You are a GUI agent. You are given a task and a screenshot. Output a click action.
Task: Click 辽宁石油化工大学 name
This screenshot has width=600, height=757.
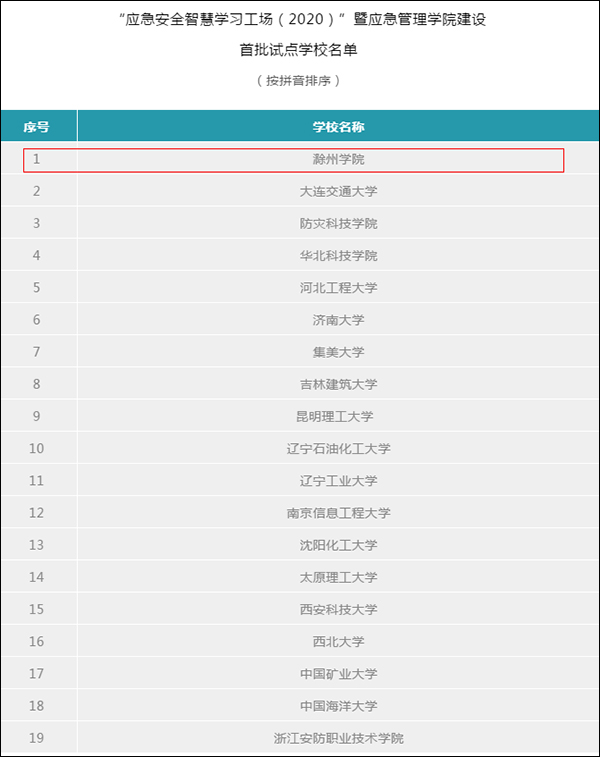[338, 449]
